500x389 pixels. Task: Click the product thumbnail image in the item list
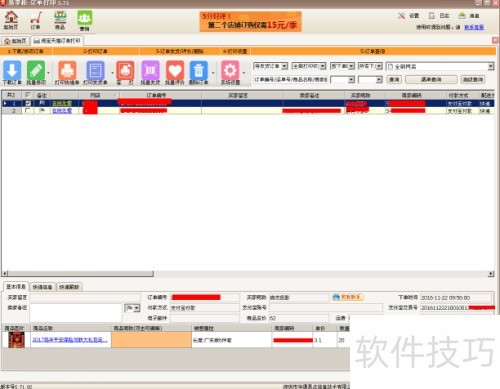[16, 340]
